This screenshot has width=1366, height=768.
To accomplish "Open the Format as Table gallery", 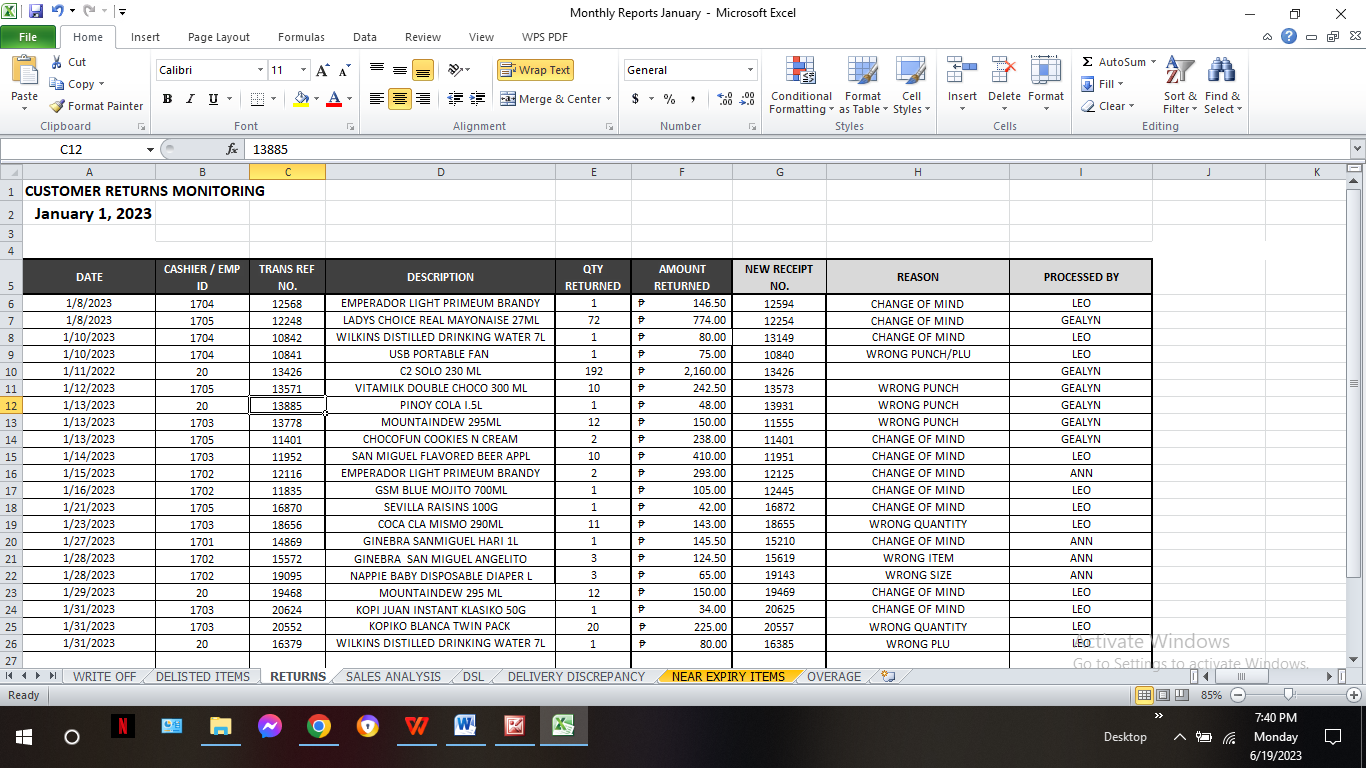I will pos(862,85).
